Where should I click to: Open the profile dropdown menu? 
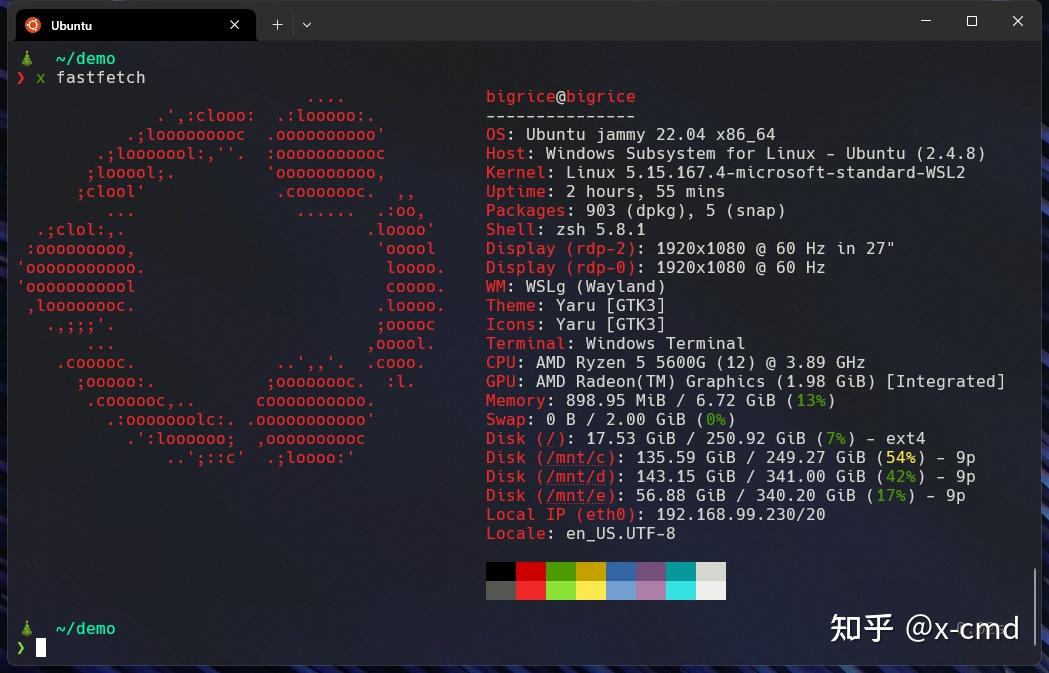pyautogui.click(x=306, y=25)
